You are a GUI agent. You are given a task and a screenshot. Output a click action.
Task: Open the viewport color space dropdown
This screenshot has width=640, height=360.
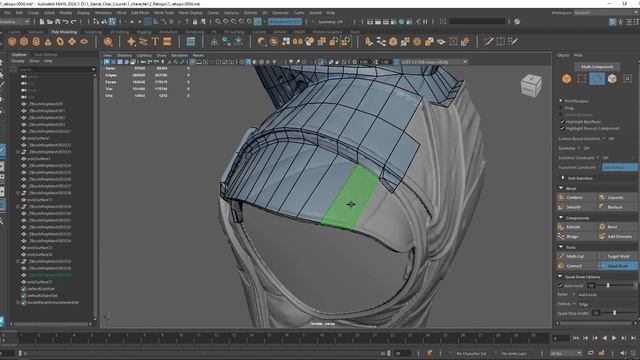pyautogui.click(x=433, y=62)
